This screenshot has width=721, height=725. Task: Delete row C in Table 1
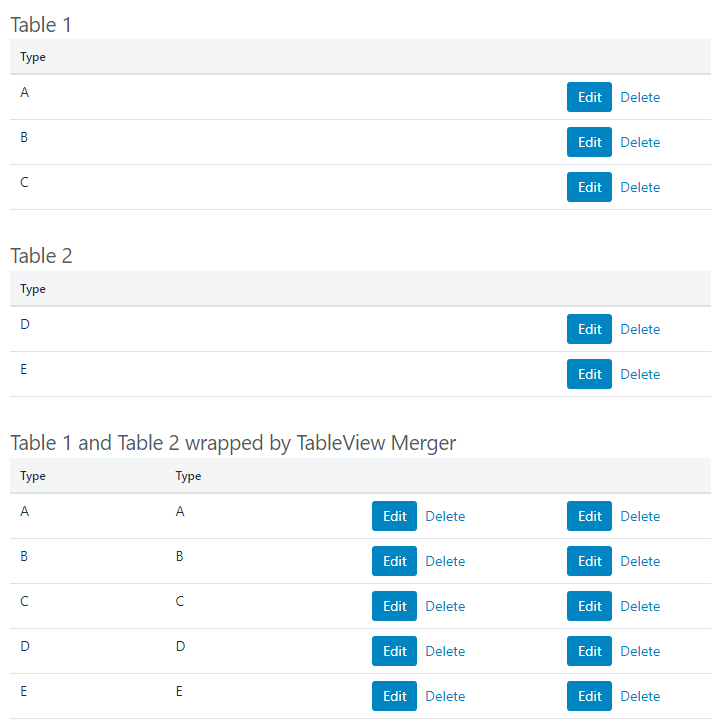640,187
